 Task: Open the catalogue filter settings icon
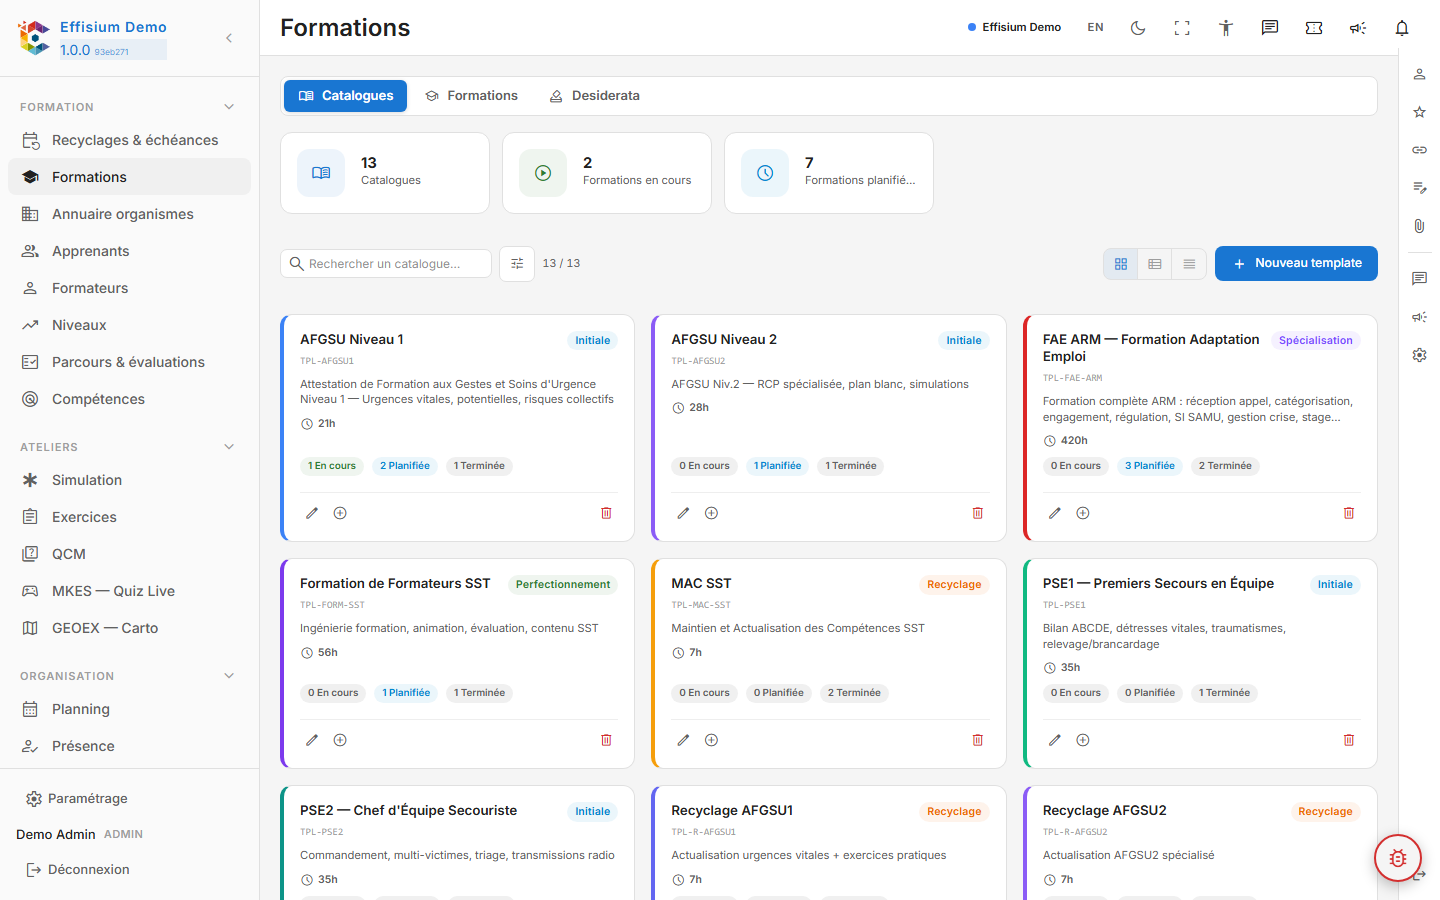click(x=517, y=264)
